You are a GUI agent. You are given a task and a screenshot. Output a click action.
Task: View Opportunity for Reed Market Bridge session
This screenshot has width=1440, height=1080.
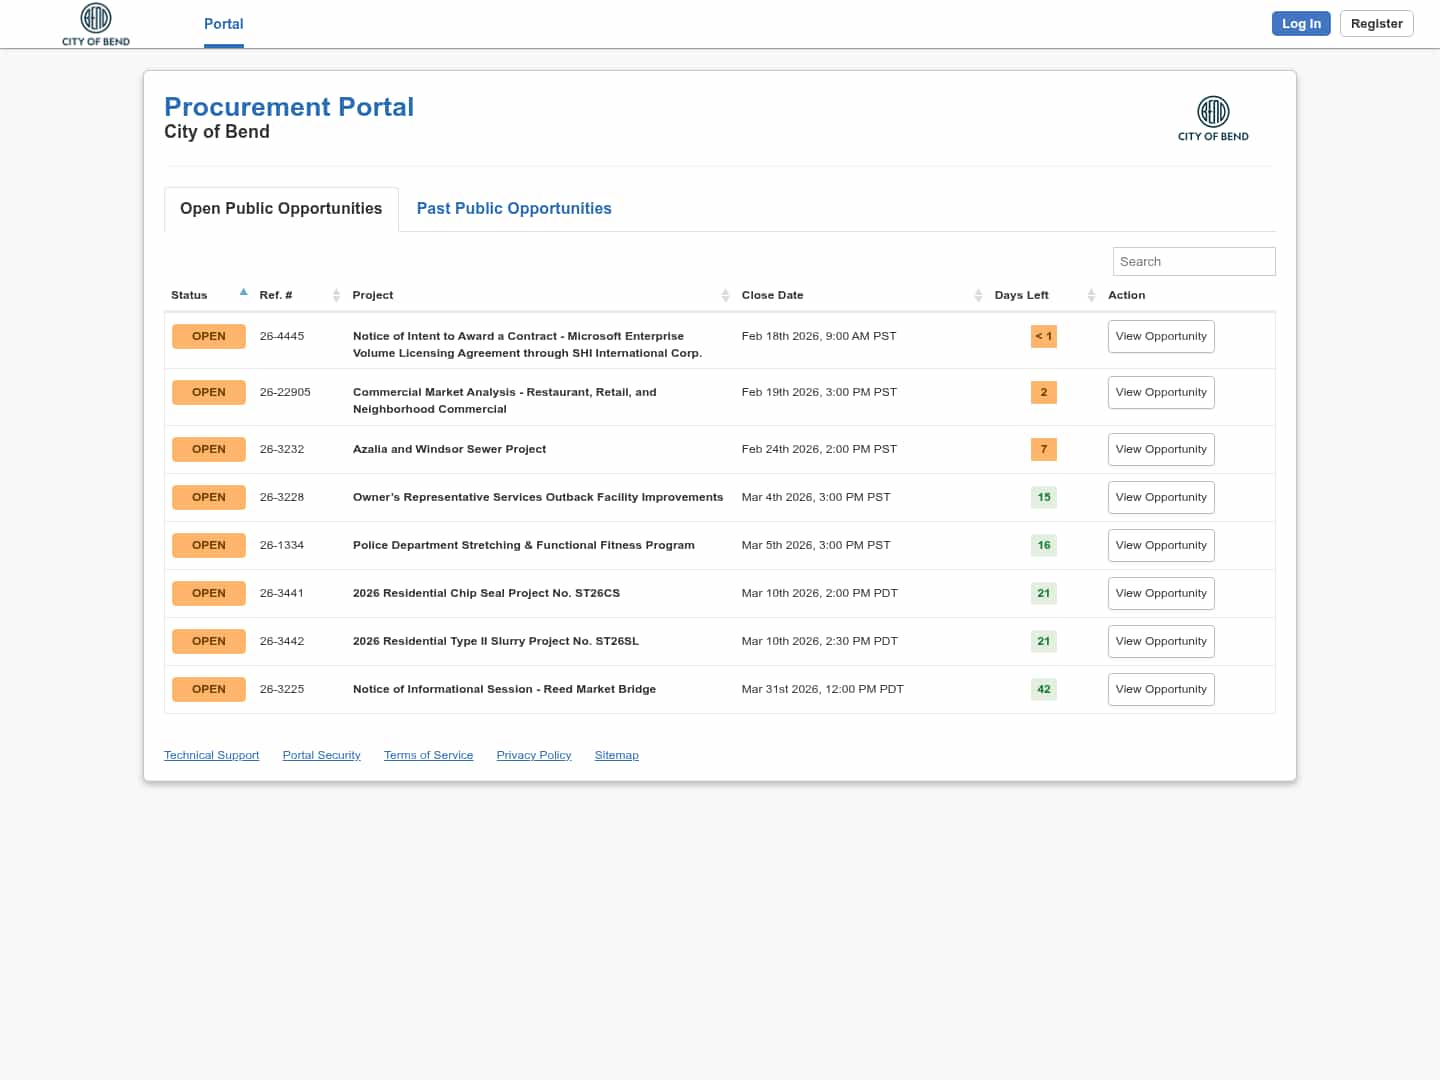1160,689
